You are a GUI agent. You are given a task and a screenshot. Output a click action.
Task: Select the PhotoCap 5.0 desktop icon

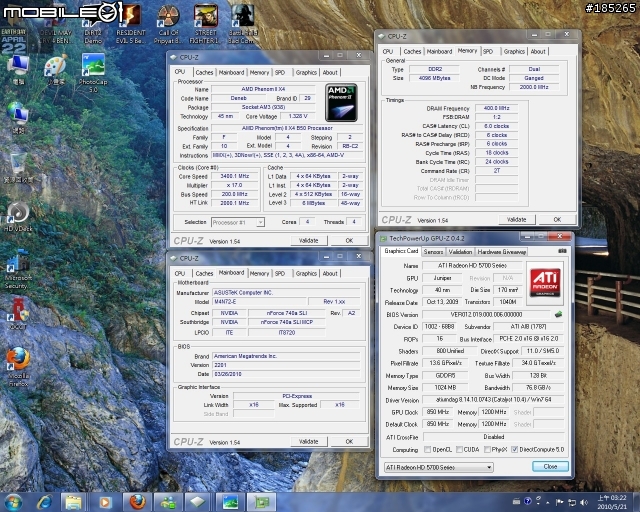coord(93,73)
